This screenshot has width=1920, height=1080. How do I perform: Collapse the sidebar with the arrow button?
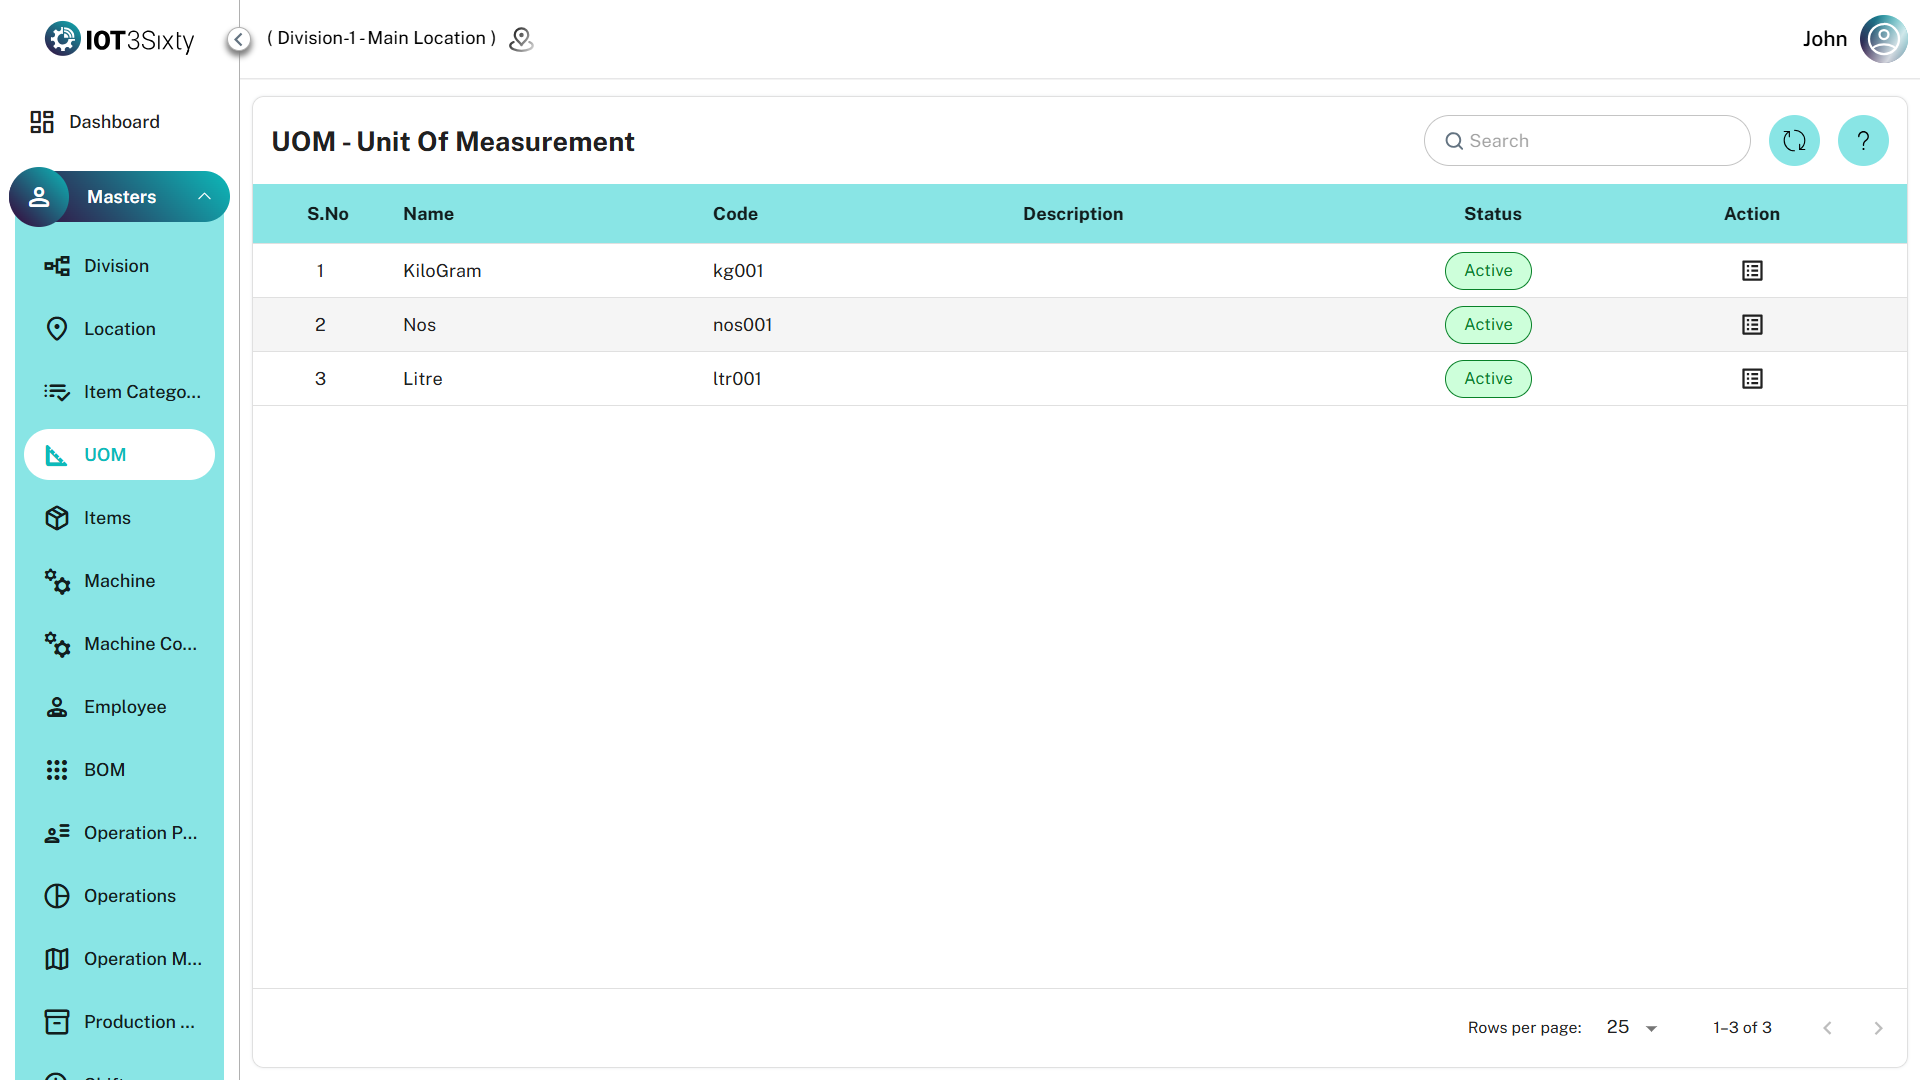point(238,39)
